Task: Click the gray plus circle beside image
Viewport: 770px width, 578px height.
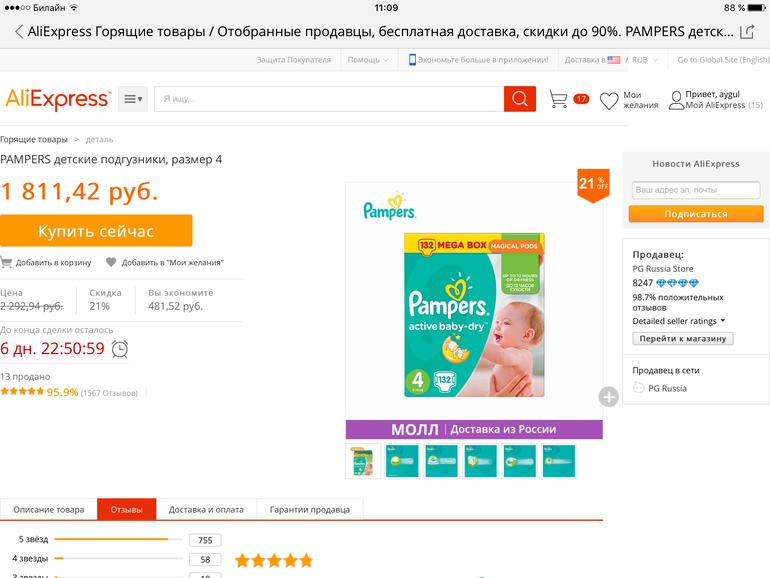Action: (608, 397)
